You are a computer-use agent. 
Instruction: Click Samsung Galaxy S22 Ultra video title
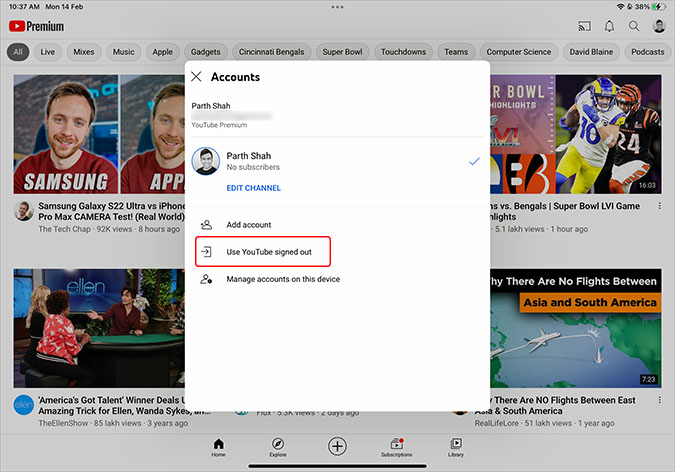[x=111, y=211]
